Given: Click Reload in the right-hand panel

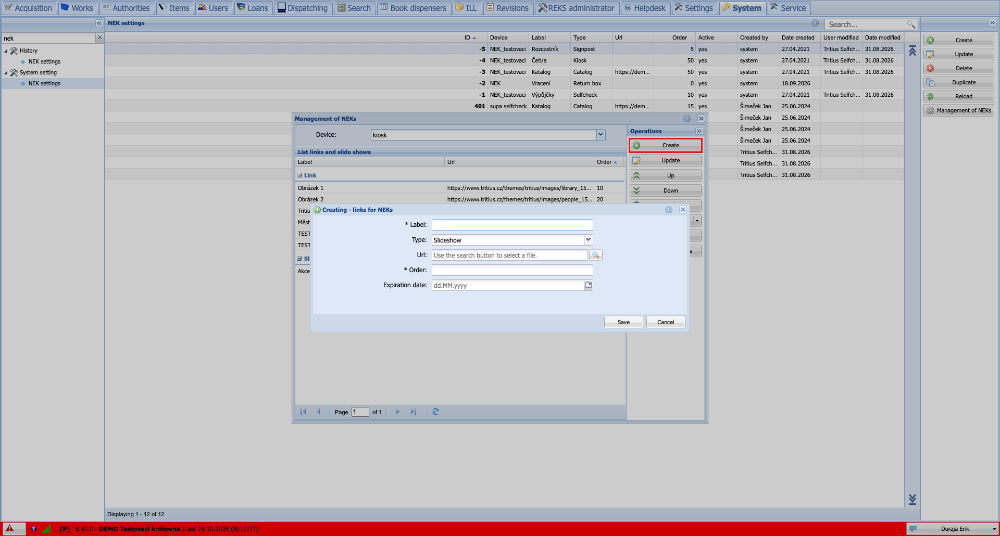Looking at the screenshot, I should (x=959, y=96).
